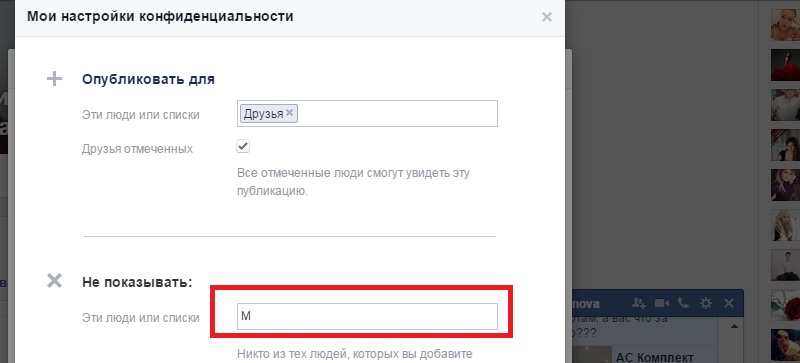Remove the Друзья token via its small x

coord(289,113)
